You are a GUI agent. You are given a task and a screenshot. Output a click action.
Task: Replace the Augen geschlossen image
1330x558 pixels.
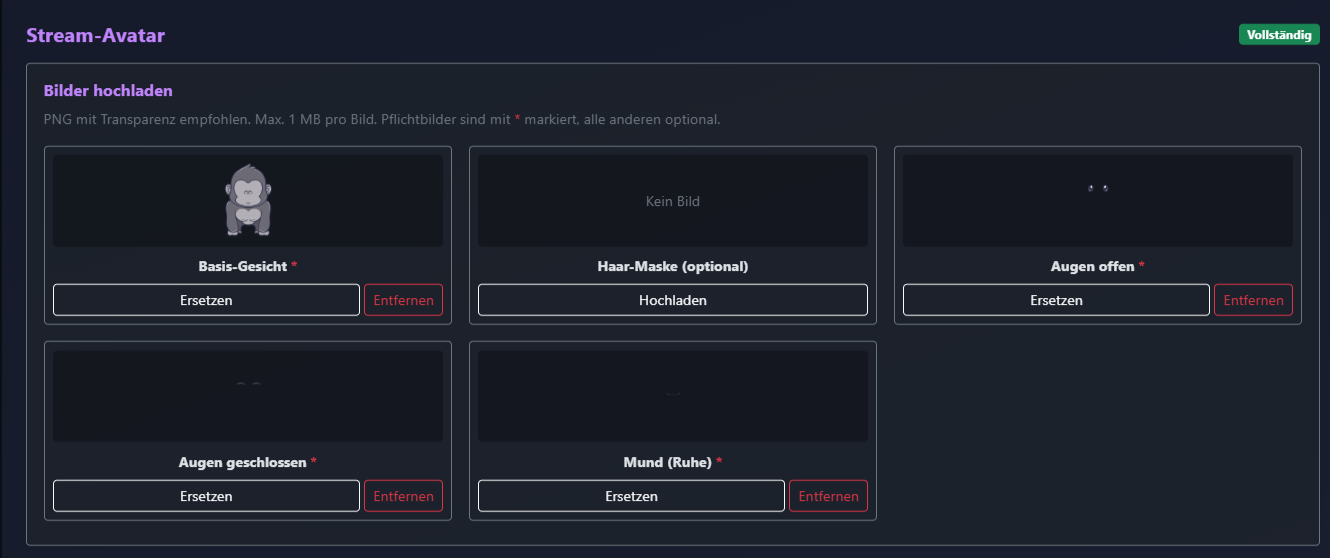tap(206, 496)
